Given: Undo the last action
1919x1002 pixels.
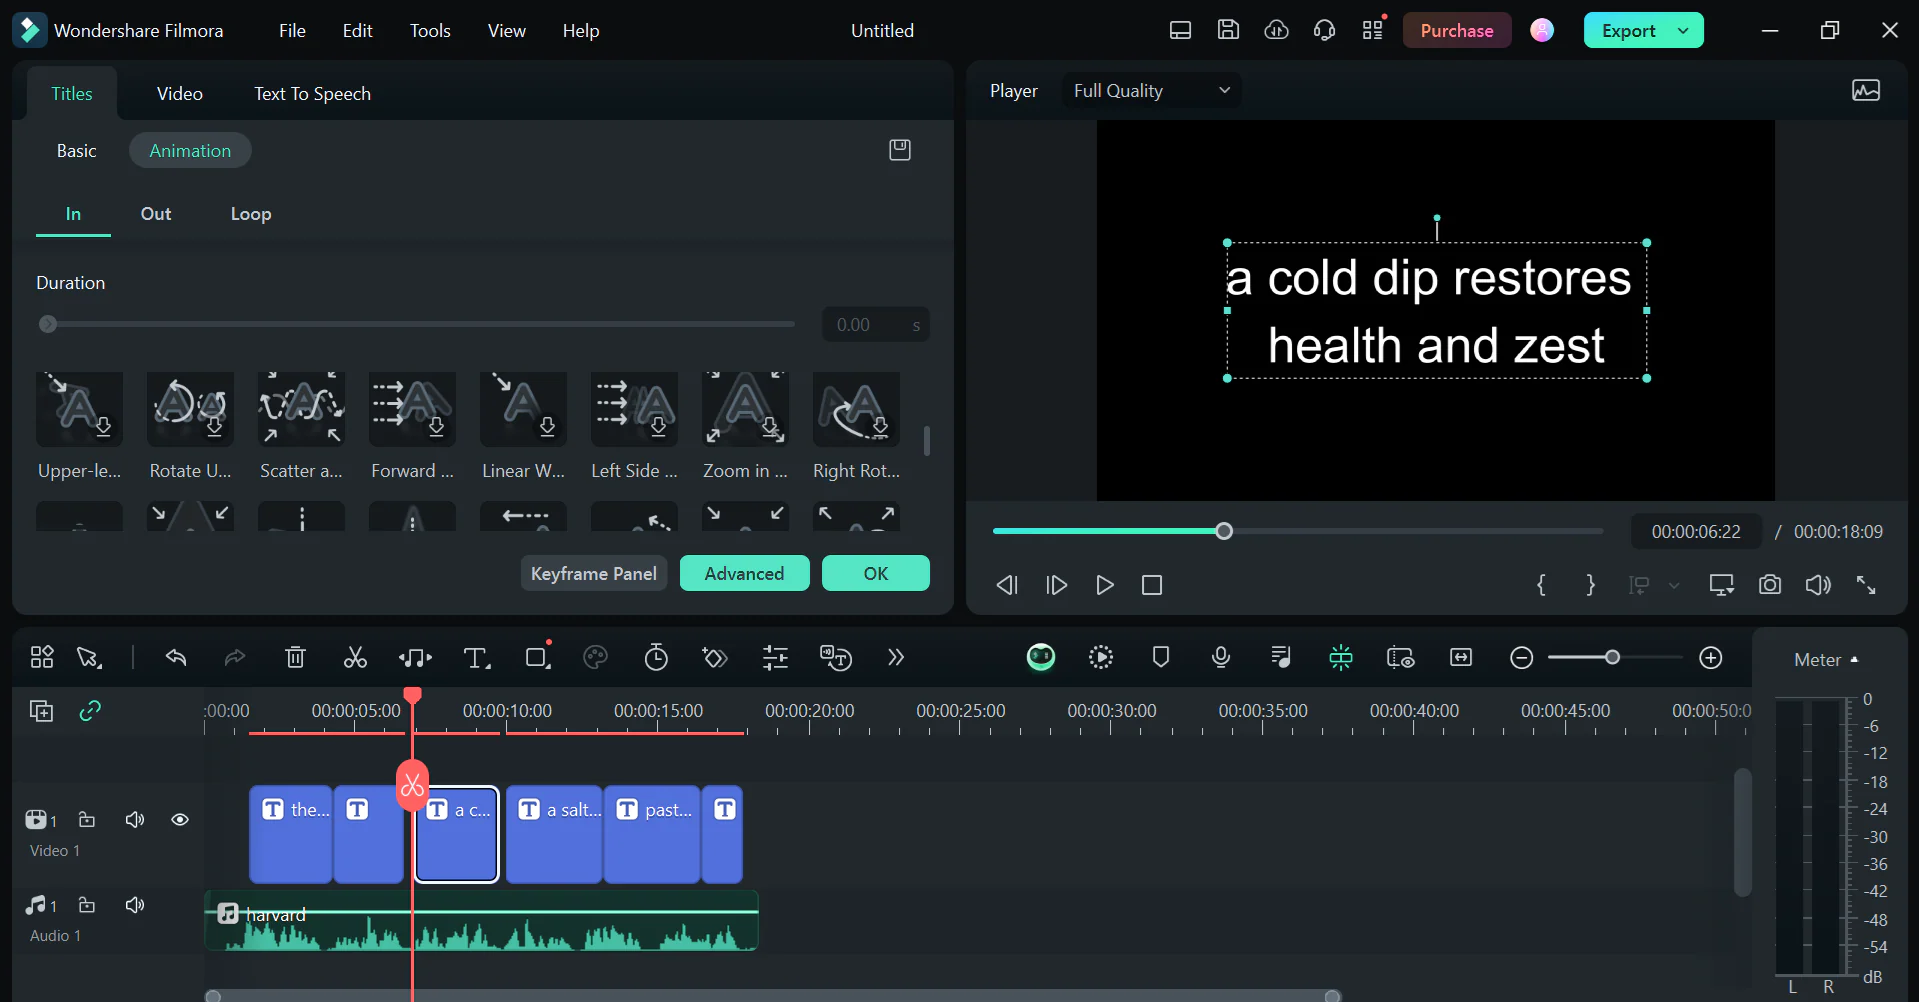Looking at the screenshot, I should tap(176, 658).
